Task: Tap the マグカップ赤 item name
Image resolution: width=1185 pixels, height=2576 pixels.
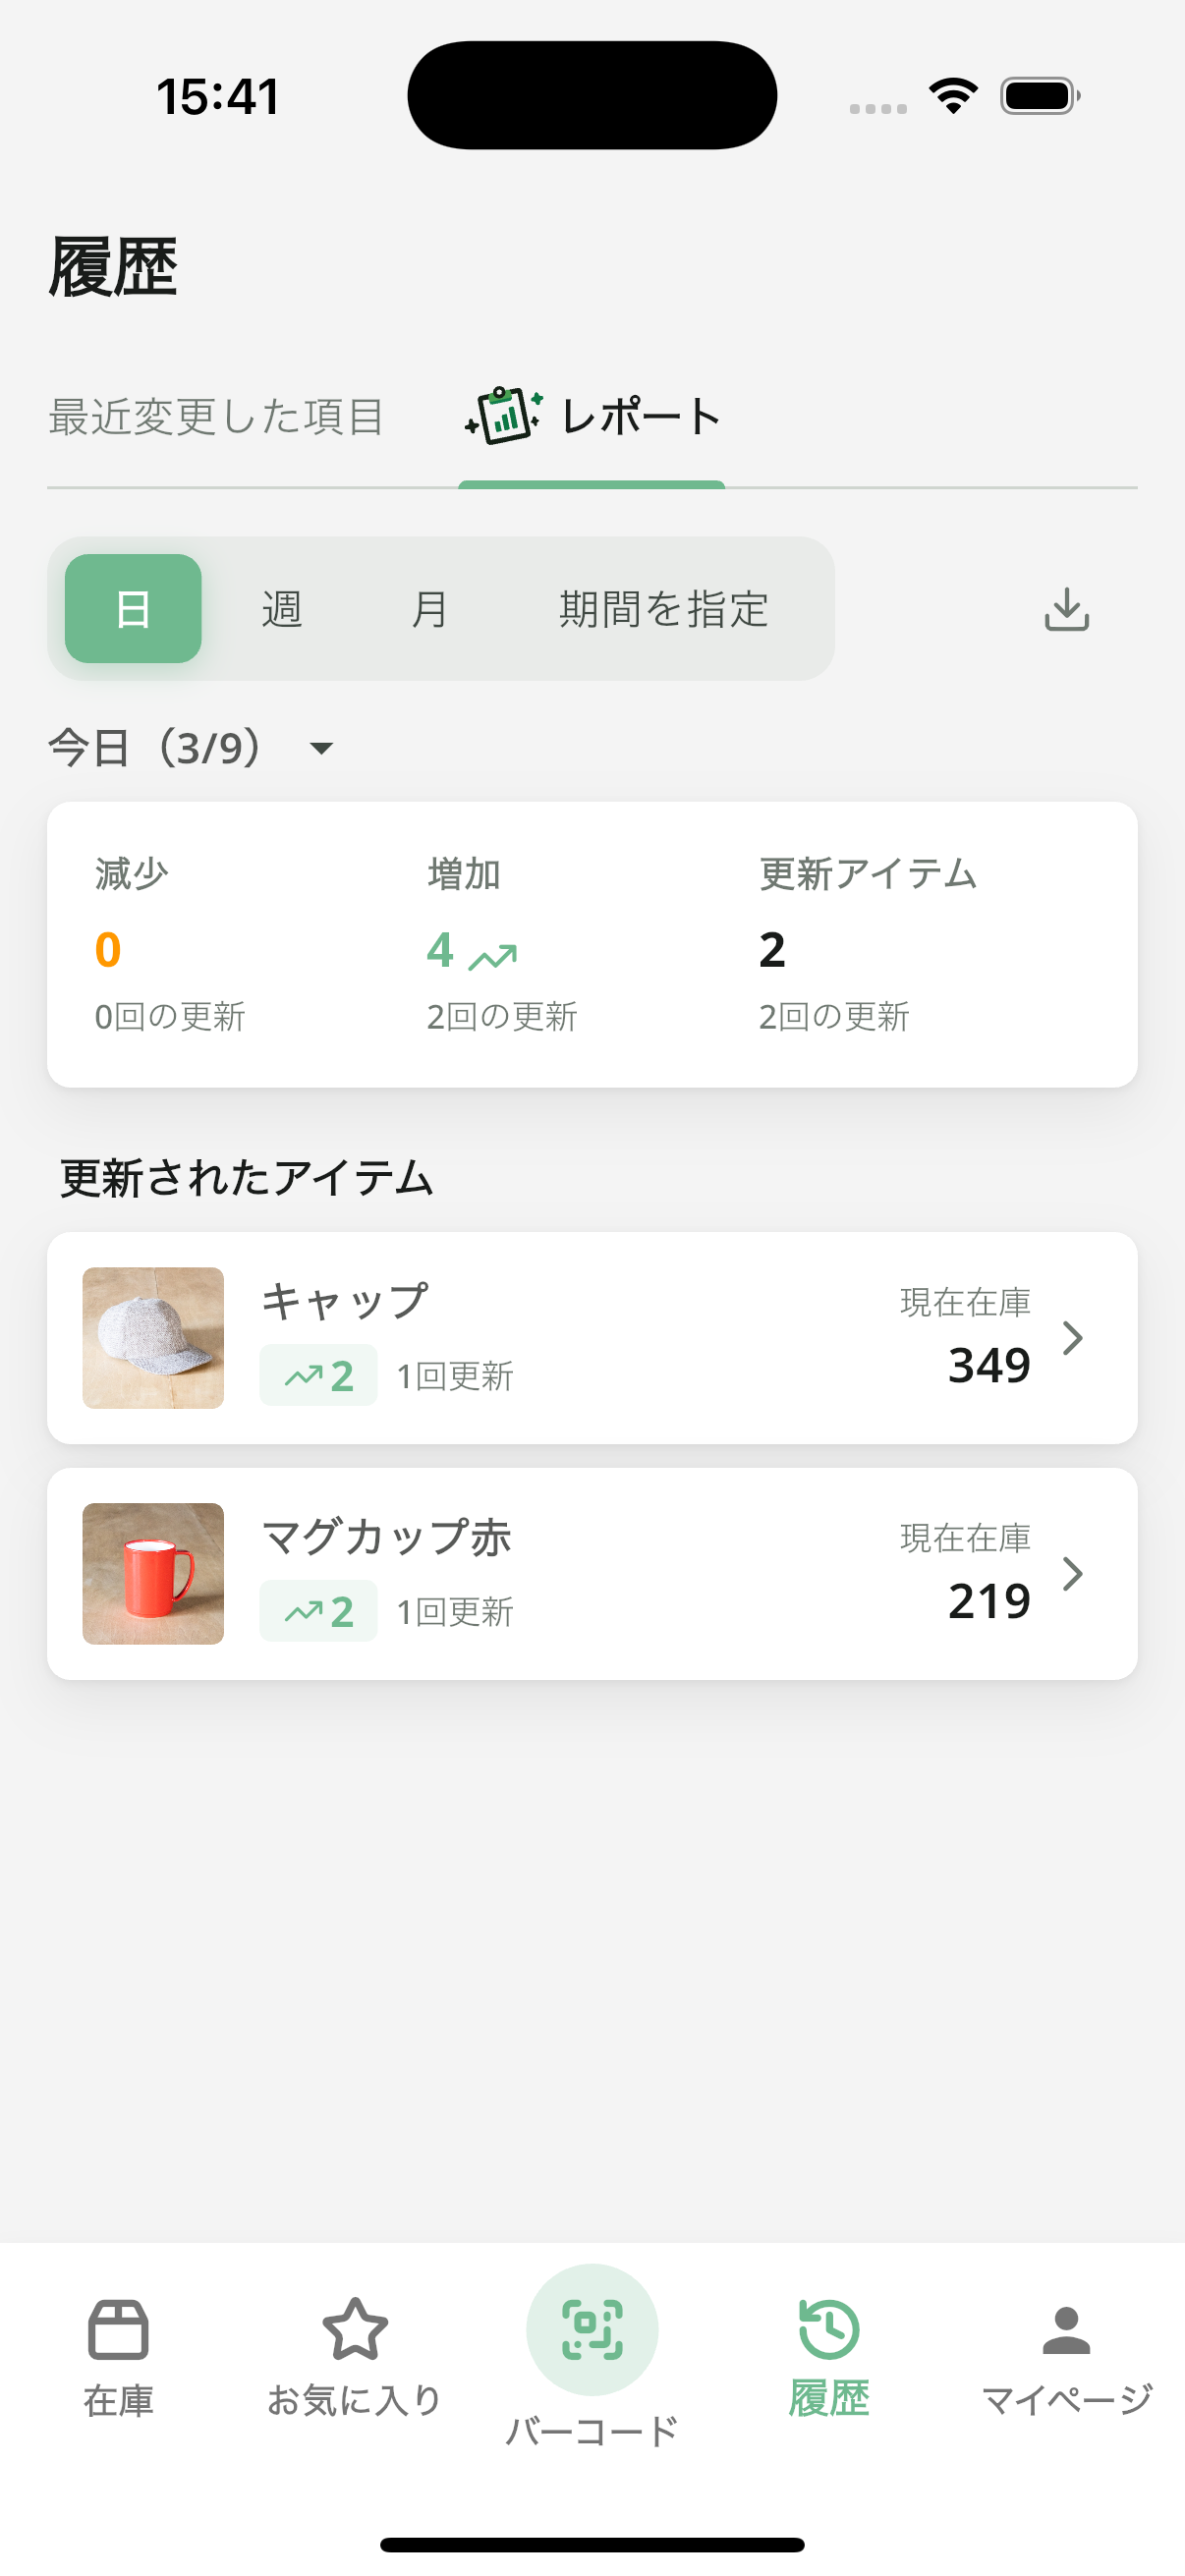Action: click(386, 1537)
